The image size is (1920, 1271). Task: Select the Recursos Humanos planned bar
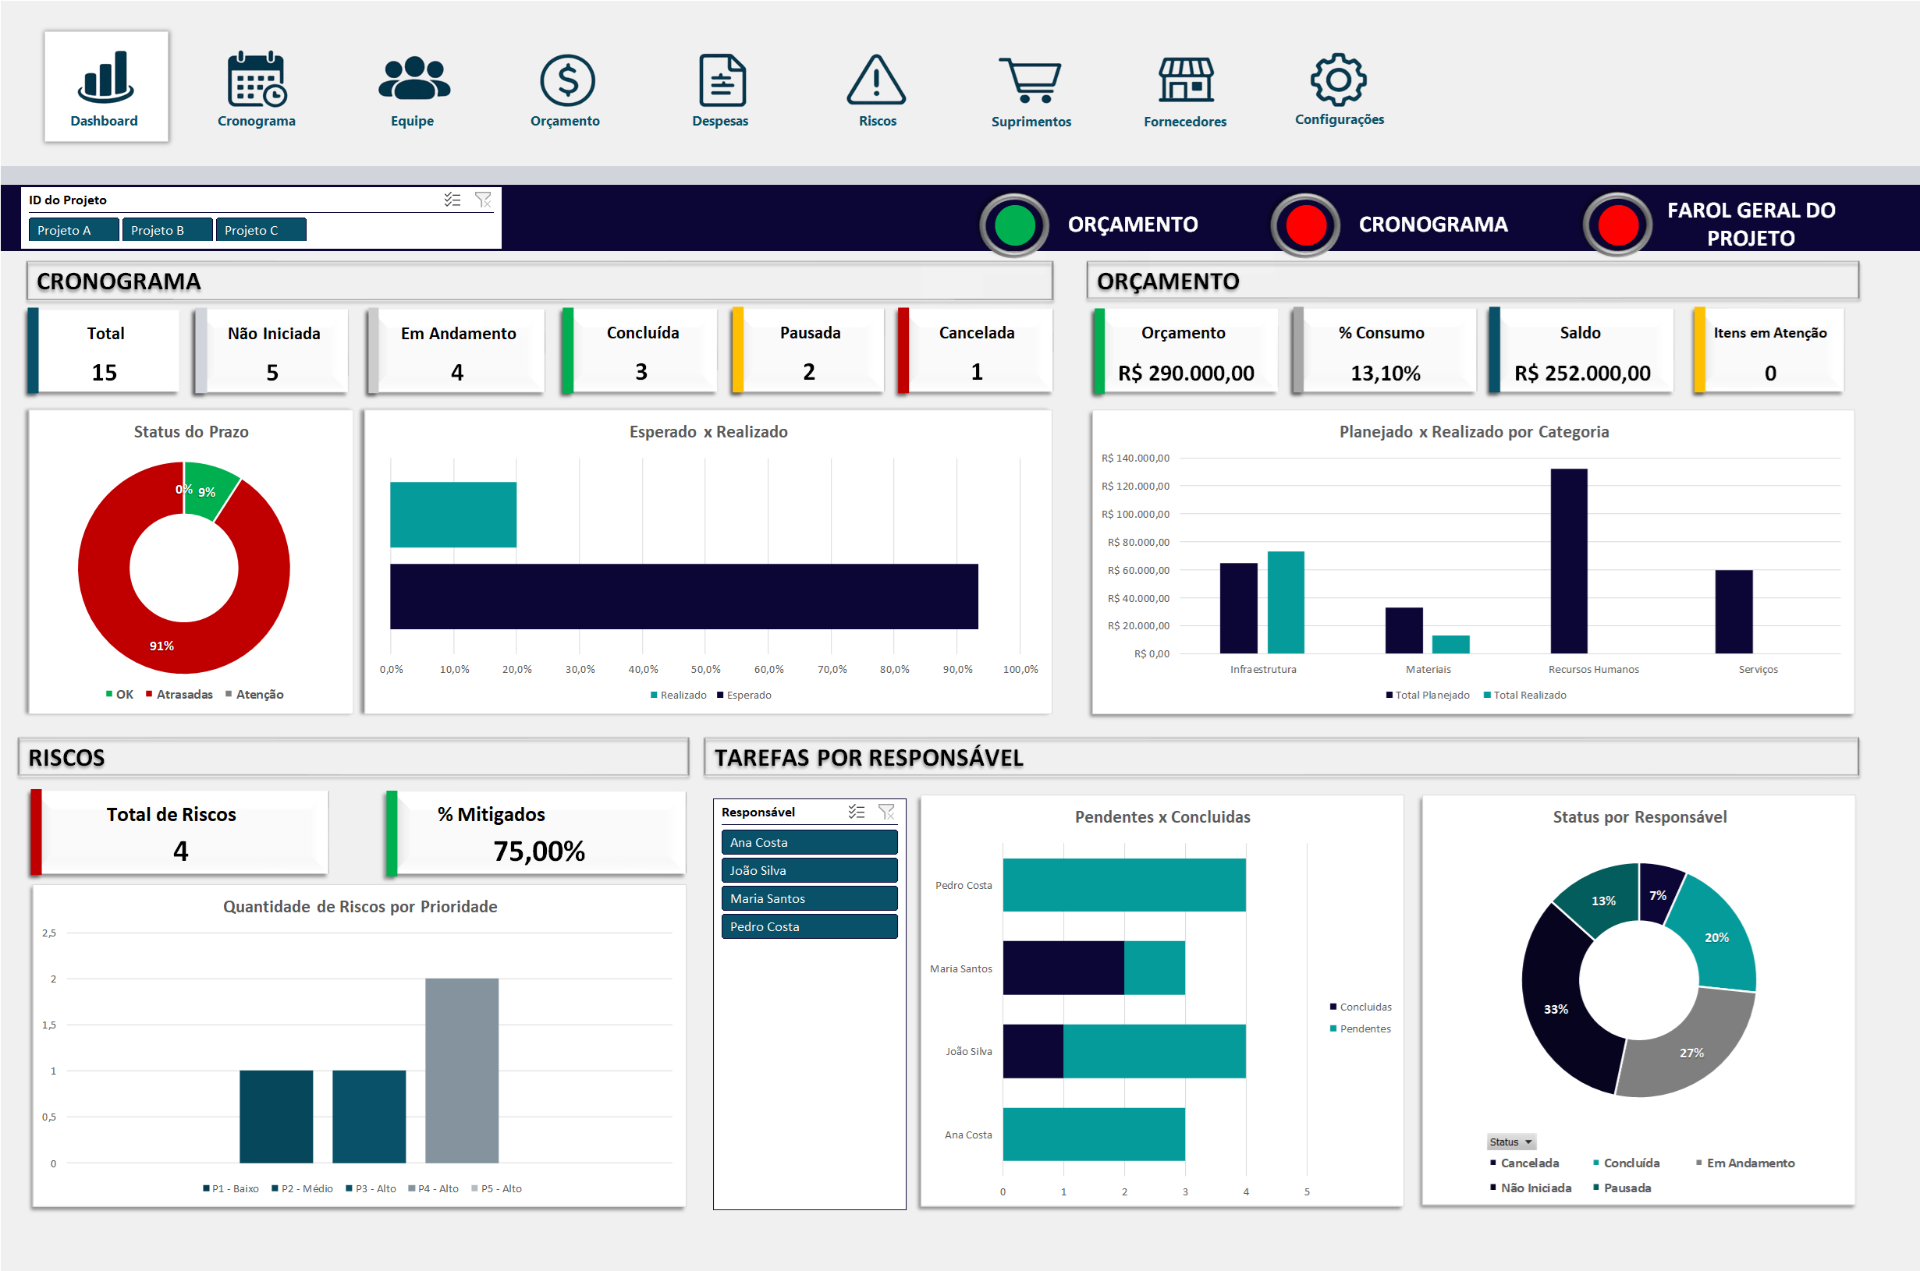pos(1569,561)
